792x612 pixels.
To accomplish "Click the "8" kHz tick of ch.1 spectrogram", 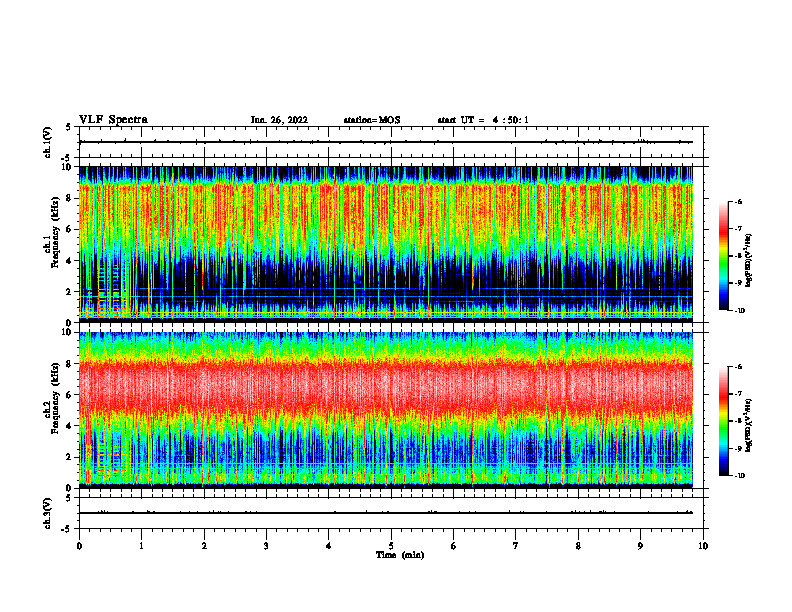I will point(70,198).
